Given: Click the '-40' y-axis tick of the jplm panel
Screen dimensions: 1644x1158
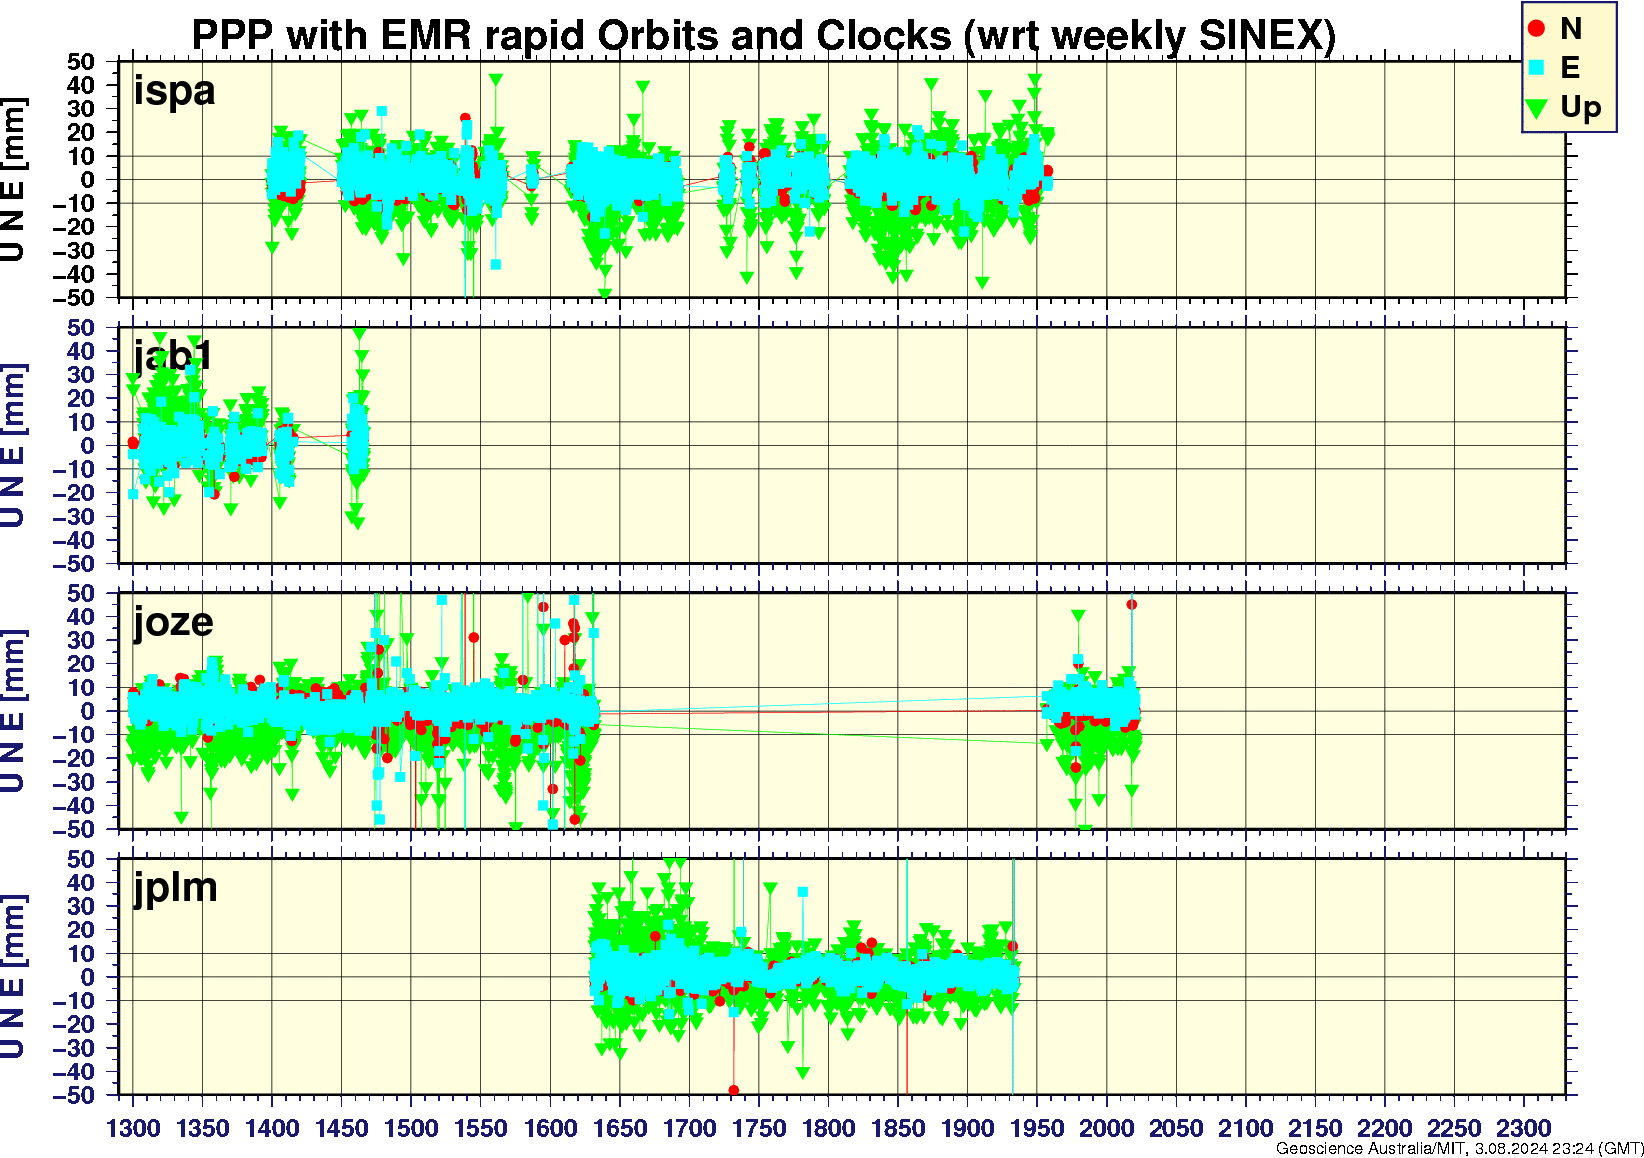Looking at the screenshot, I should (x=75, y=1072).
